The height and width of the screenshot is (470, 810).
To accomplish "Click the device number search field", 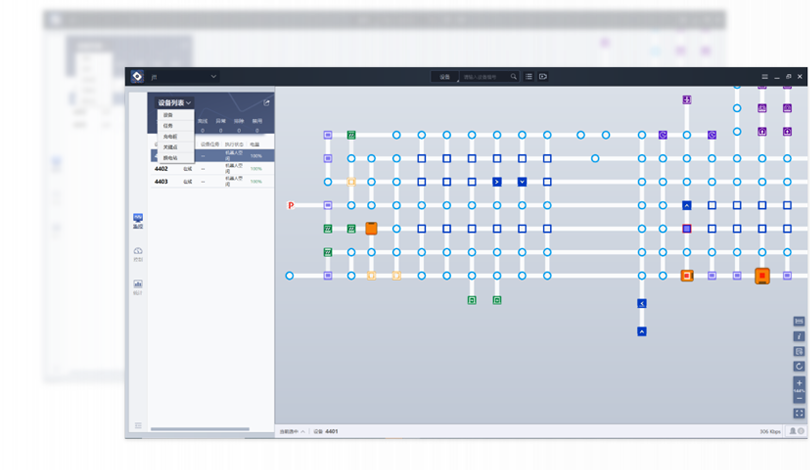I will point(485,76).
